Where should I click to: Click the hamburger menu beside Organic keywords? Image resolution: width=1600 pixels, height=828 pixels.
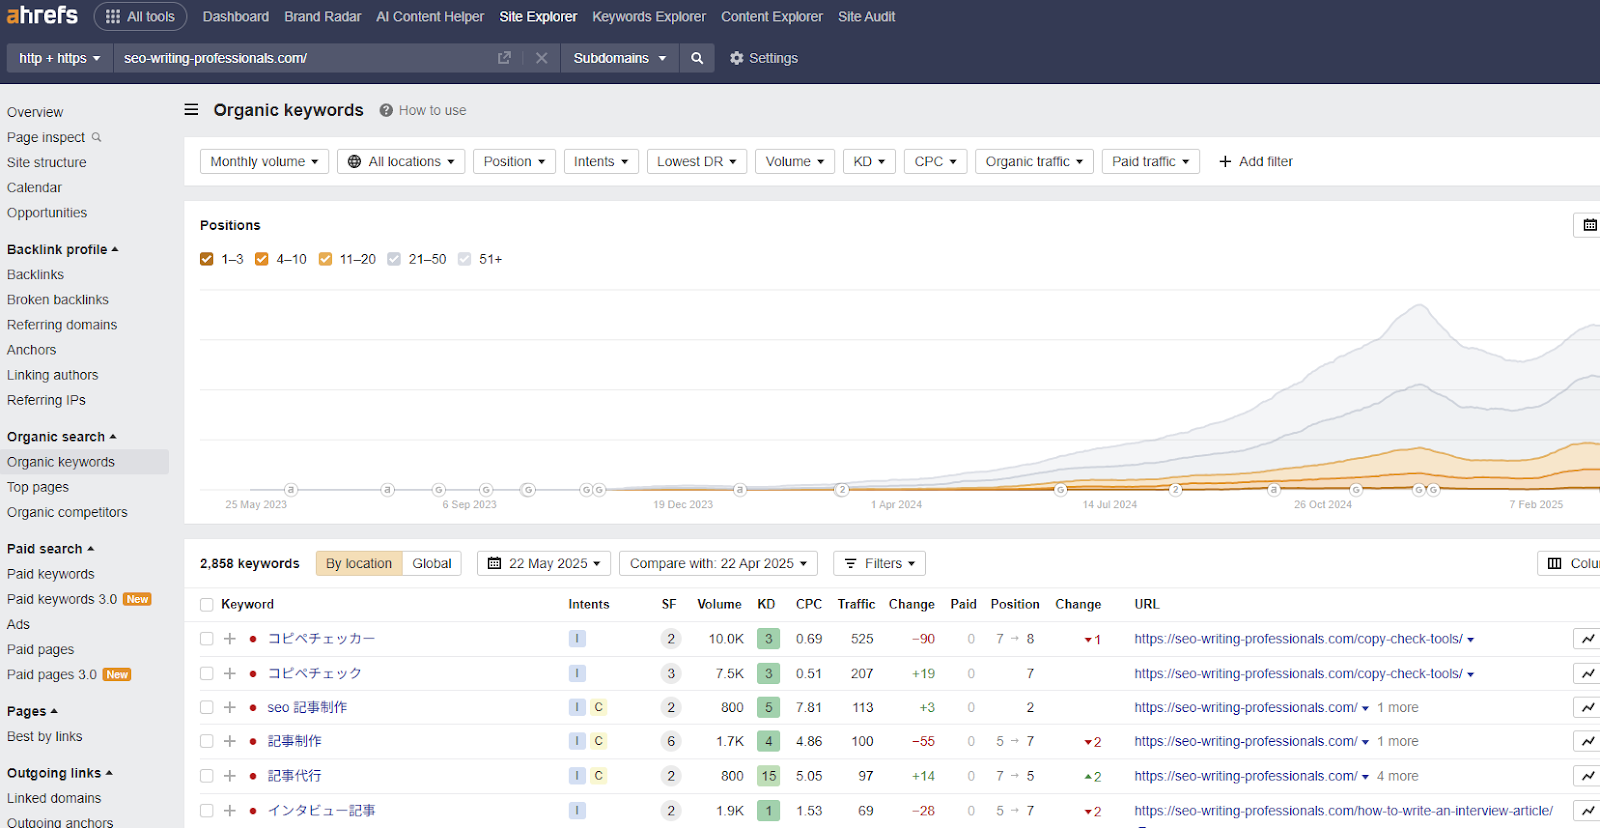[x=191, y=110]
